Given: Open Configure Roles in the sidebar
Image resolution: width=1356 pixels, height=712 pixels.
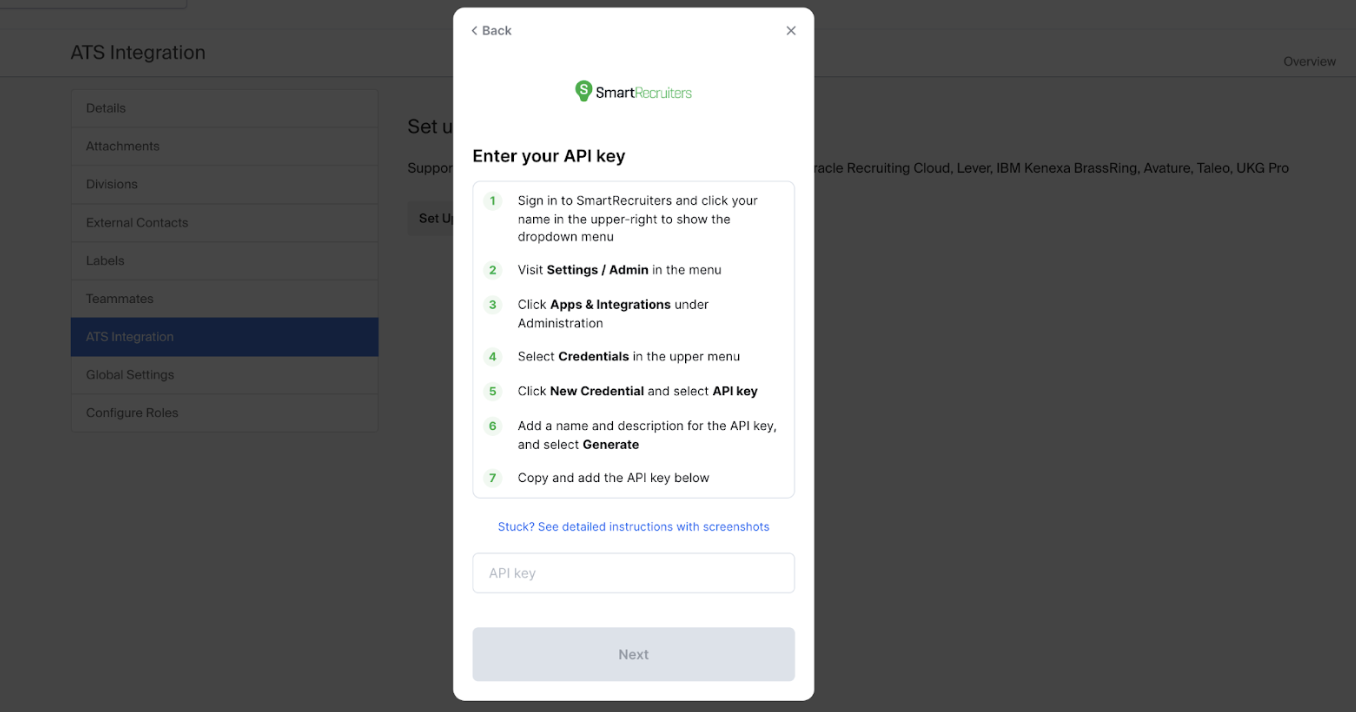Looking at the screenshot, I should tap(224, 413).
